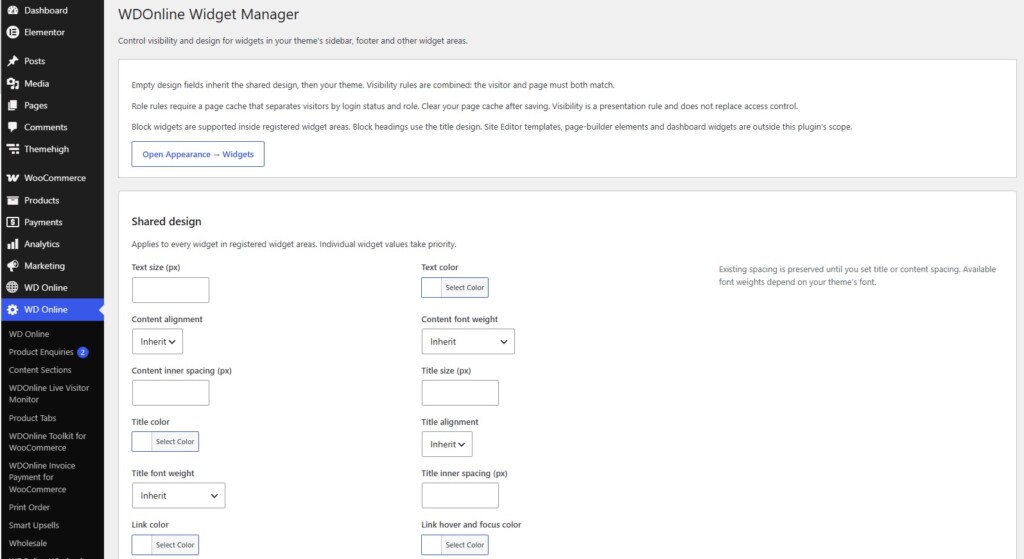The height and width of the screenshot is (559, 1024).
Task: Click Open Appearance → Widgets button
Action: point(198,154)
